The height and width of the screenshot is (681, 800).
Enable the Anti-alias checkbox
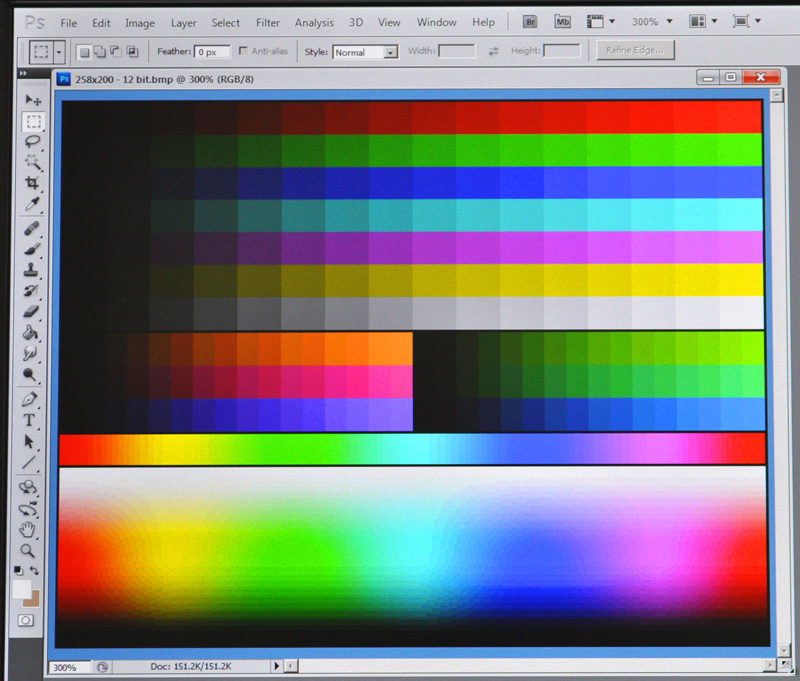pos(245,51)
